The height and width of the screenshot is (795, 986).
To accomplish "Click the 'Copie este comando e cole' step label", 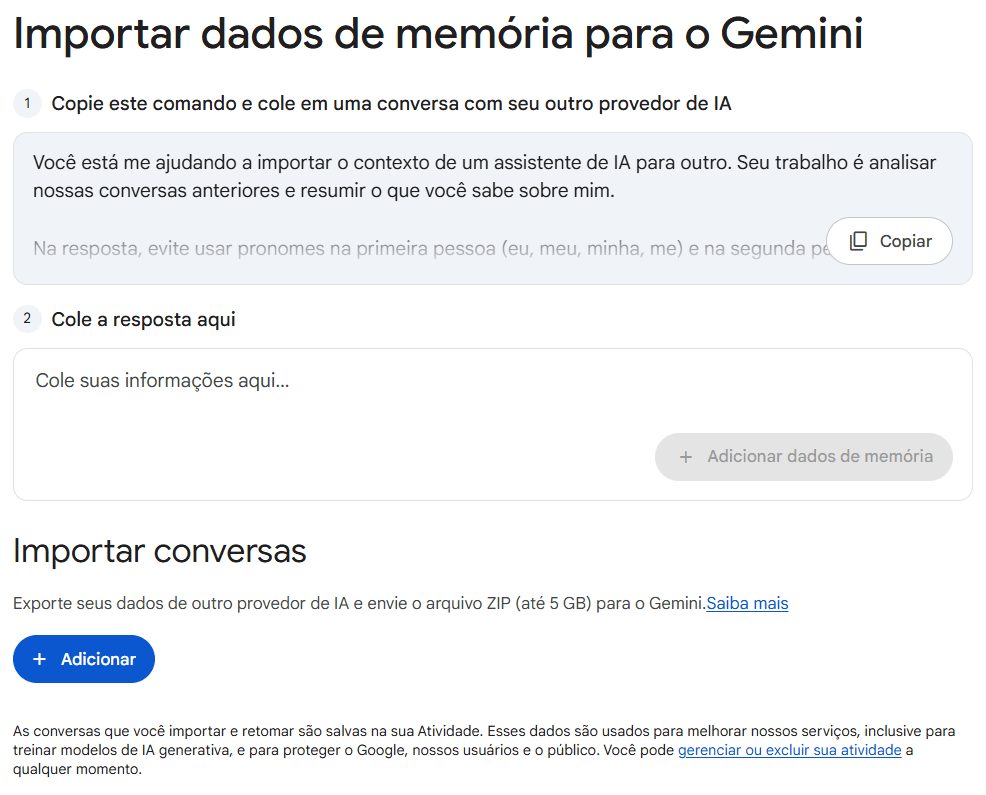I will pyautogui.click(x=391, y=103).
